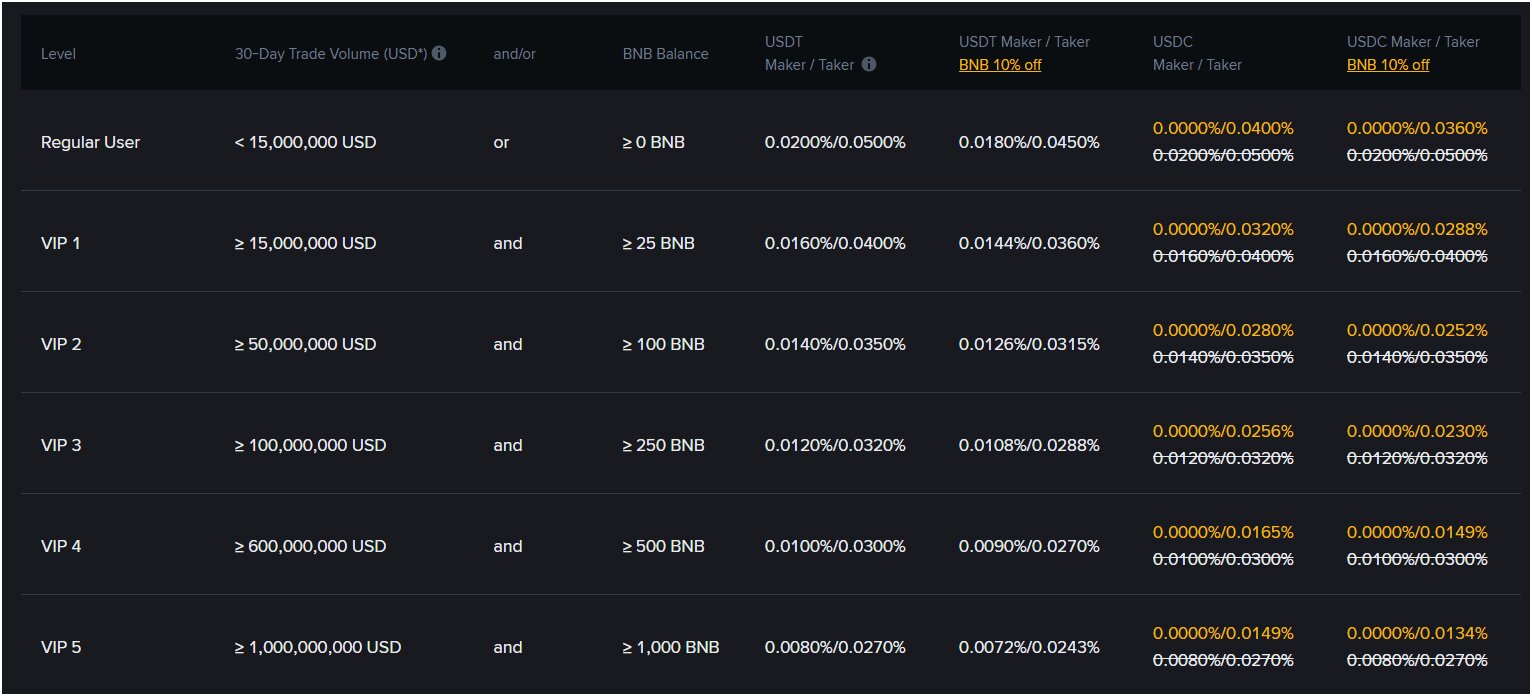Select the VIP 1 level cell

tap(61, 243)
